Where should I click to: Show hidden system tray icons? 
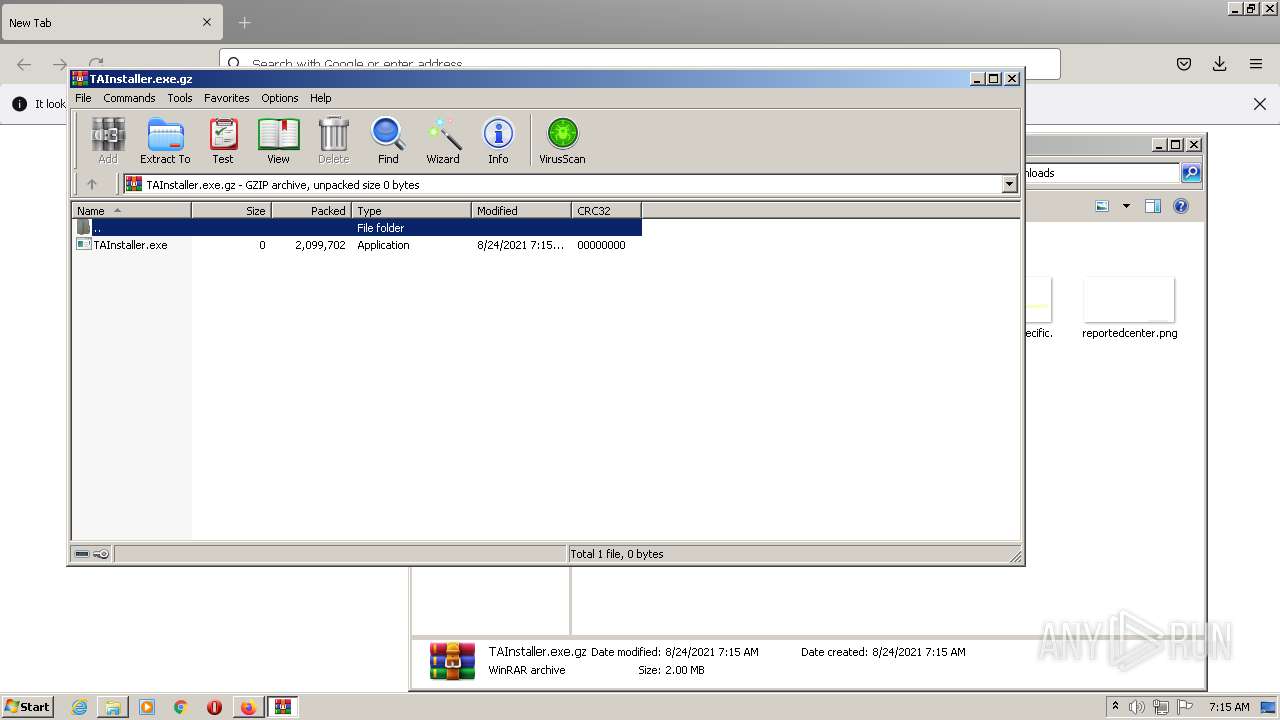tap(1115, 706)
